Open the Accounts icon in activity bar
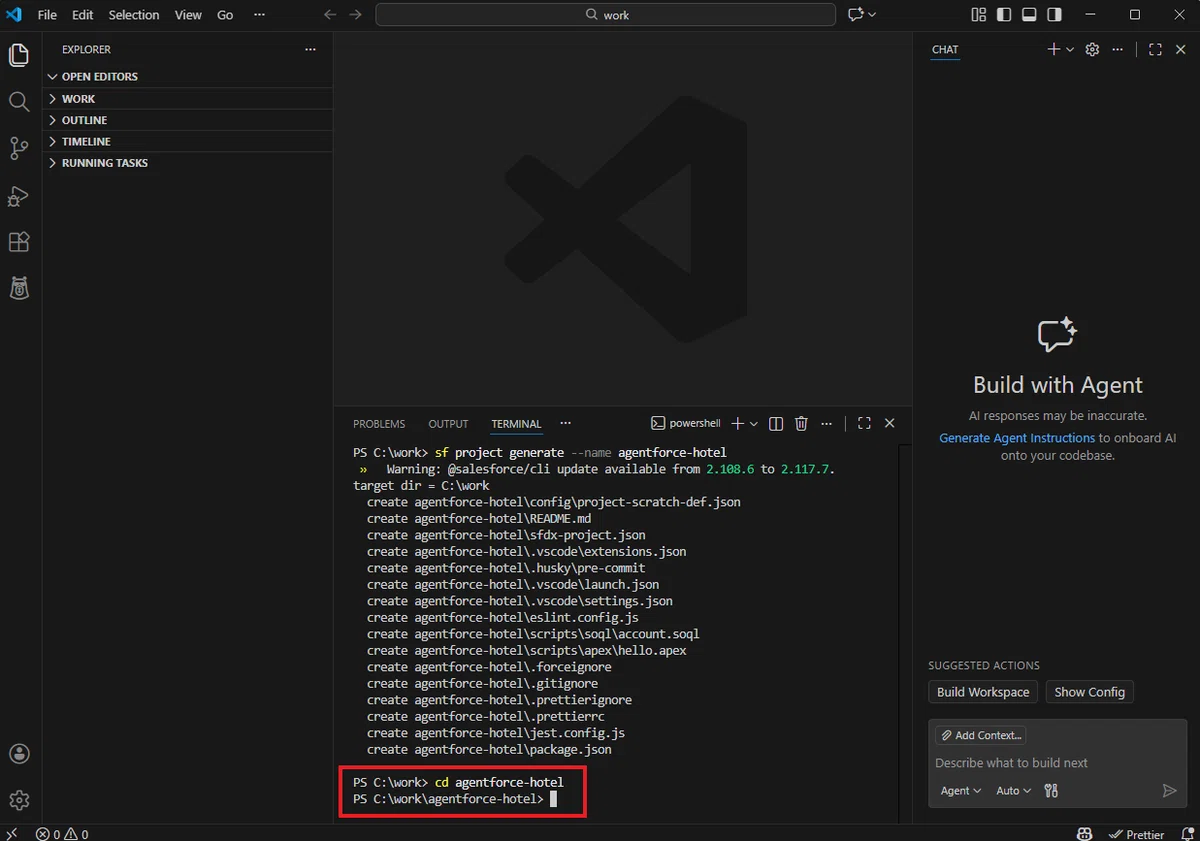This screenshot has height=841, width=1200. (19, 754)
